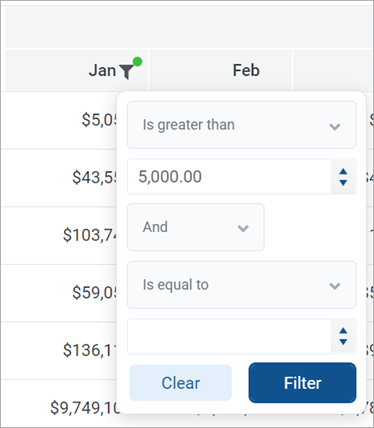
Task: Select the Feb column header
Action: [x=246, y=70]
